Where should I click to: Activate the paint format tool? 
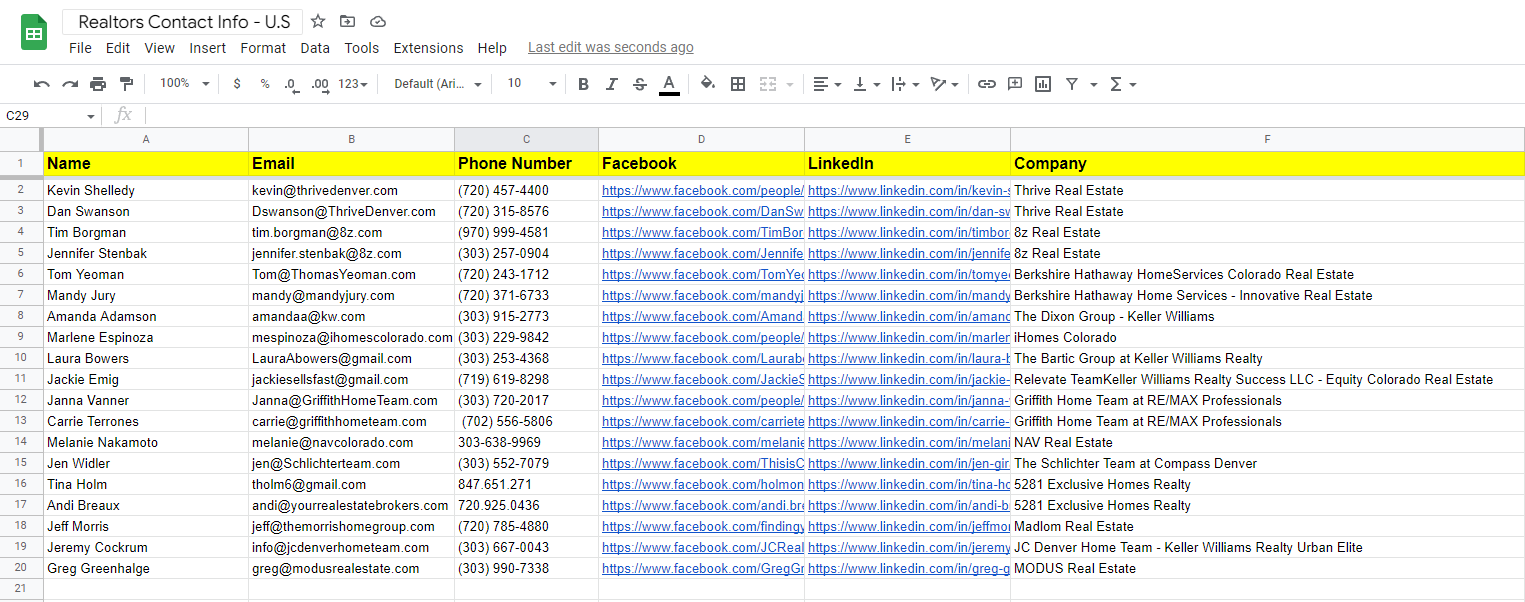point(126,84)
